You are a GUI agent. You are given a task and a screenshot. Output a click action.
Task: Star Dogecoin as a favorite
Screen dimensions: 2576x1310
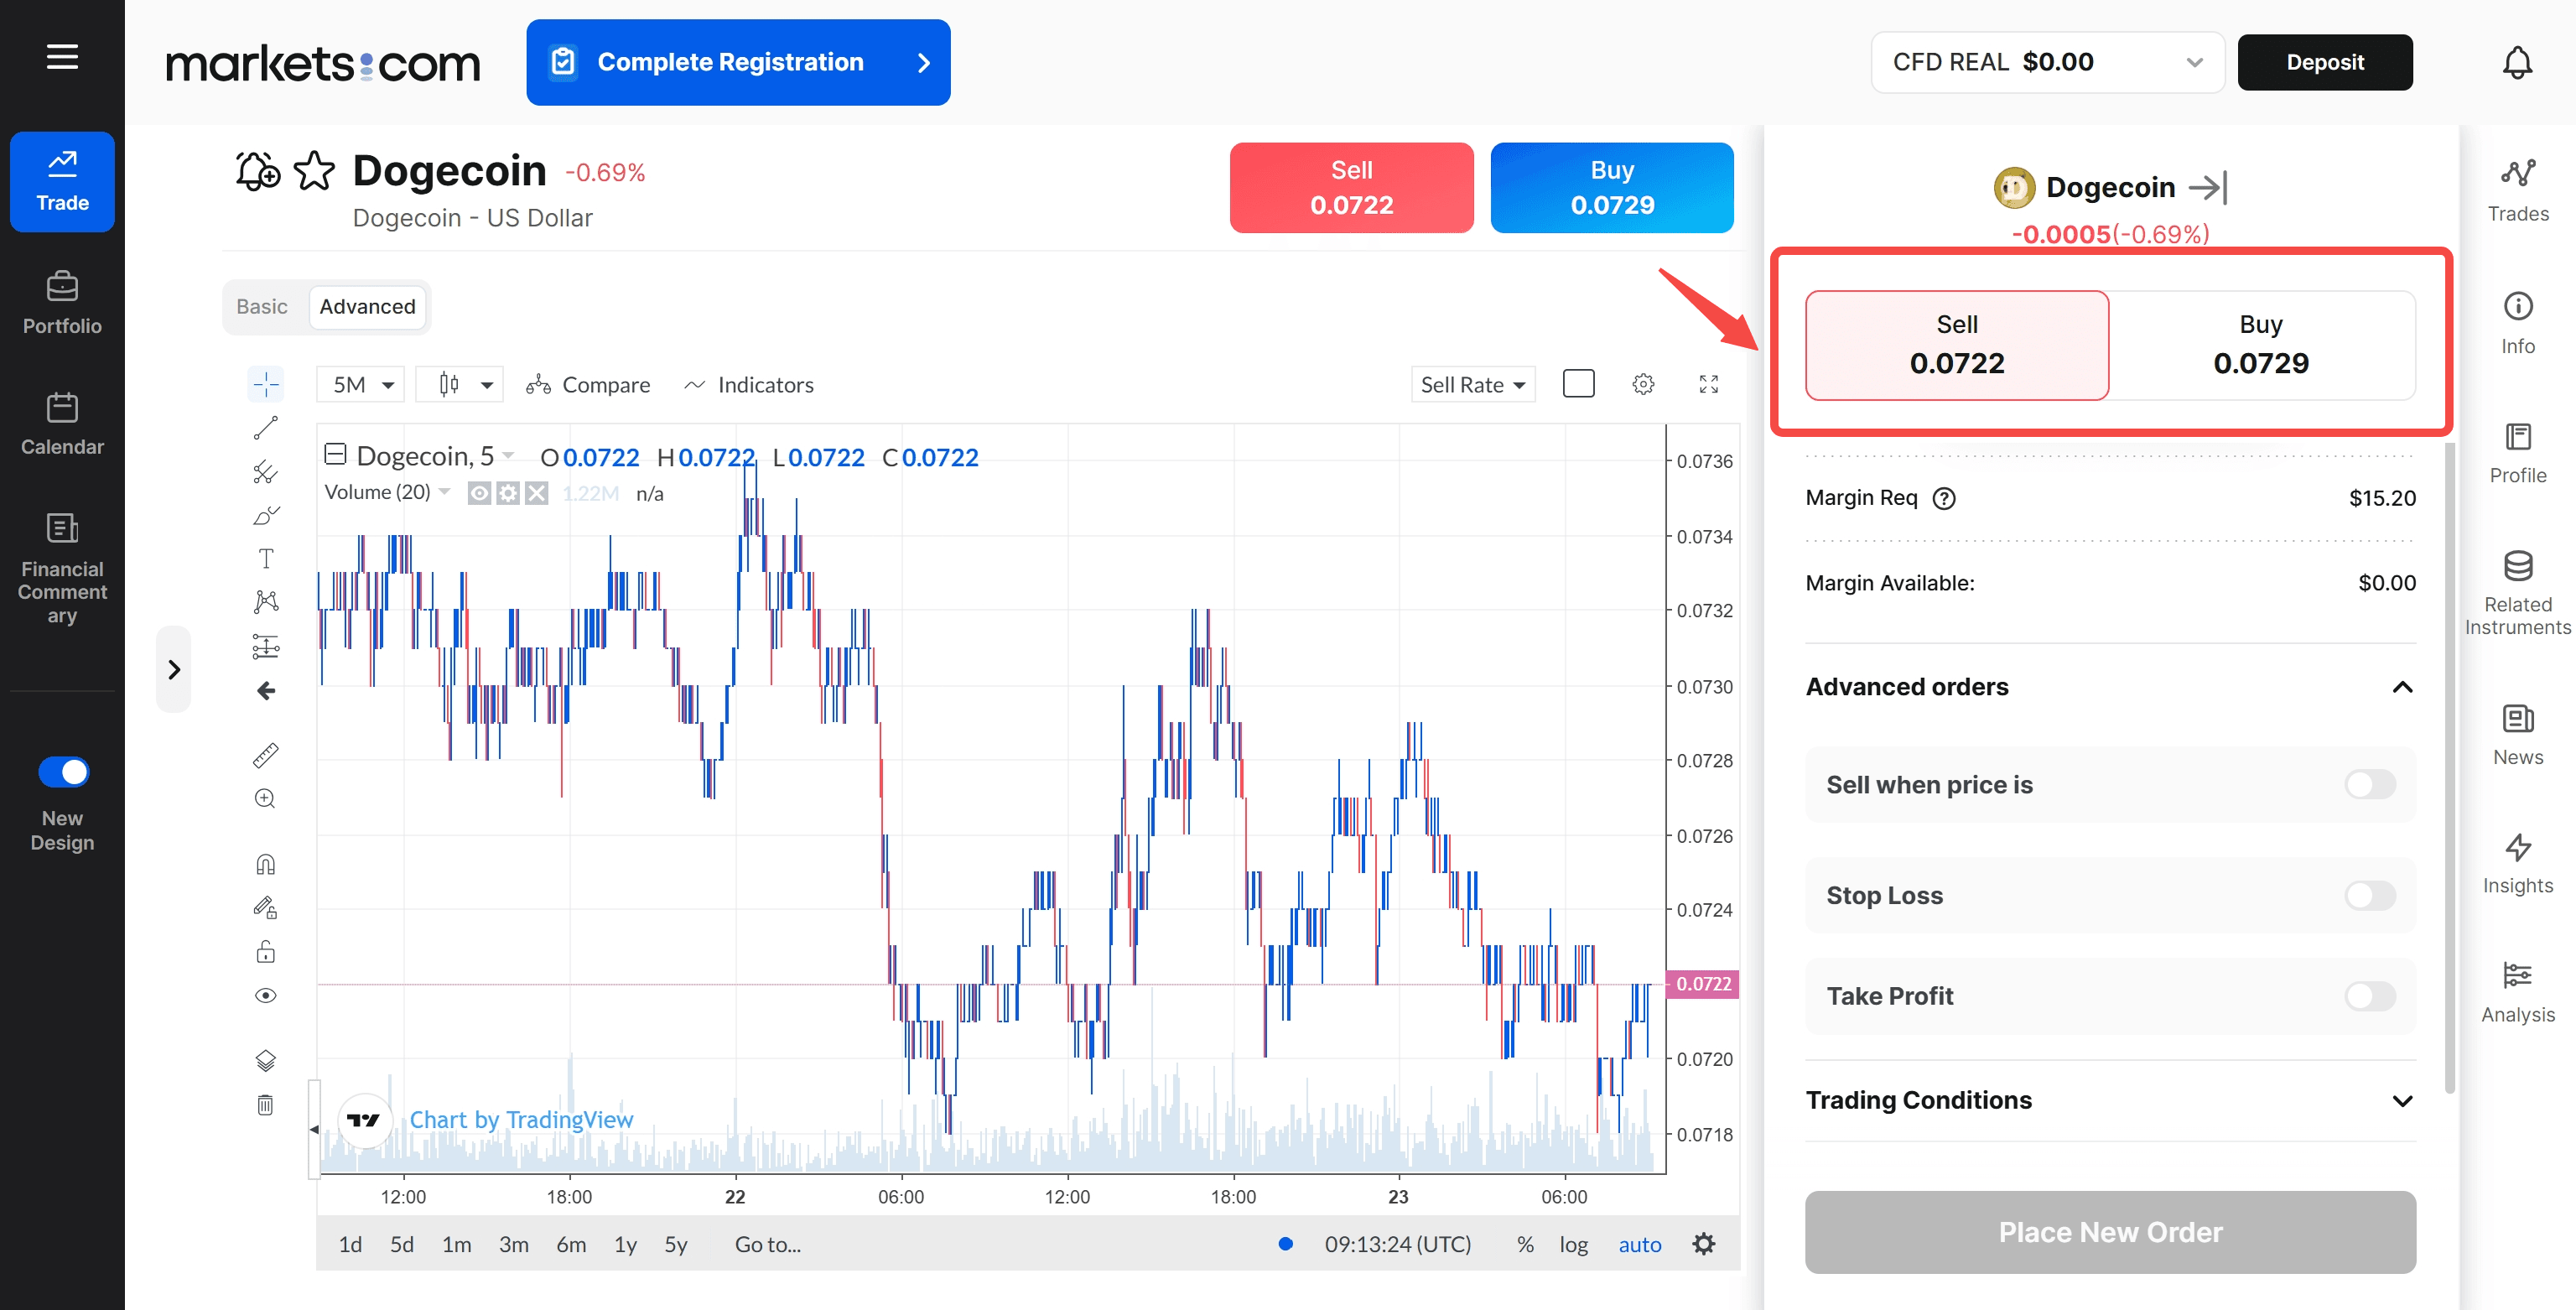314,170
